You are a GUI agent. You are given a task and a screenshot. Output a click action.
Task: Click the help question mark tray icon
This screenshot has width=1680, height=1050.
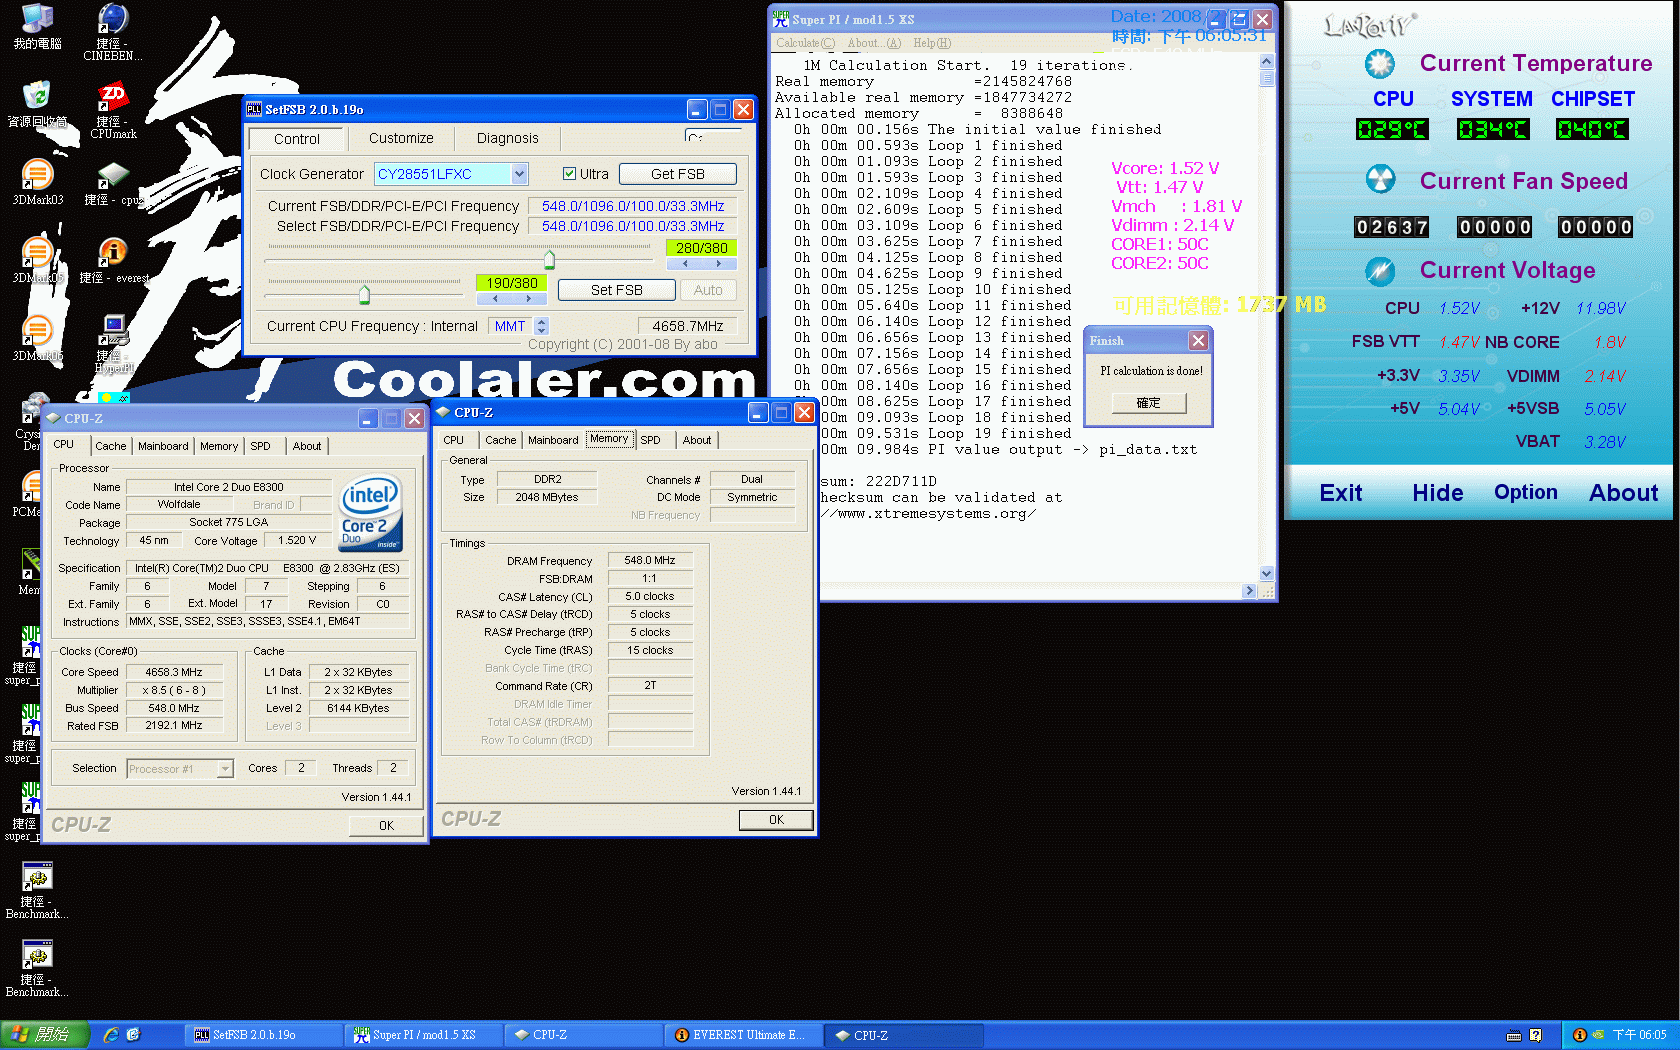coord(1535,1035)
